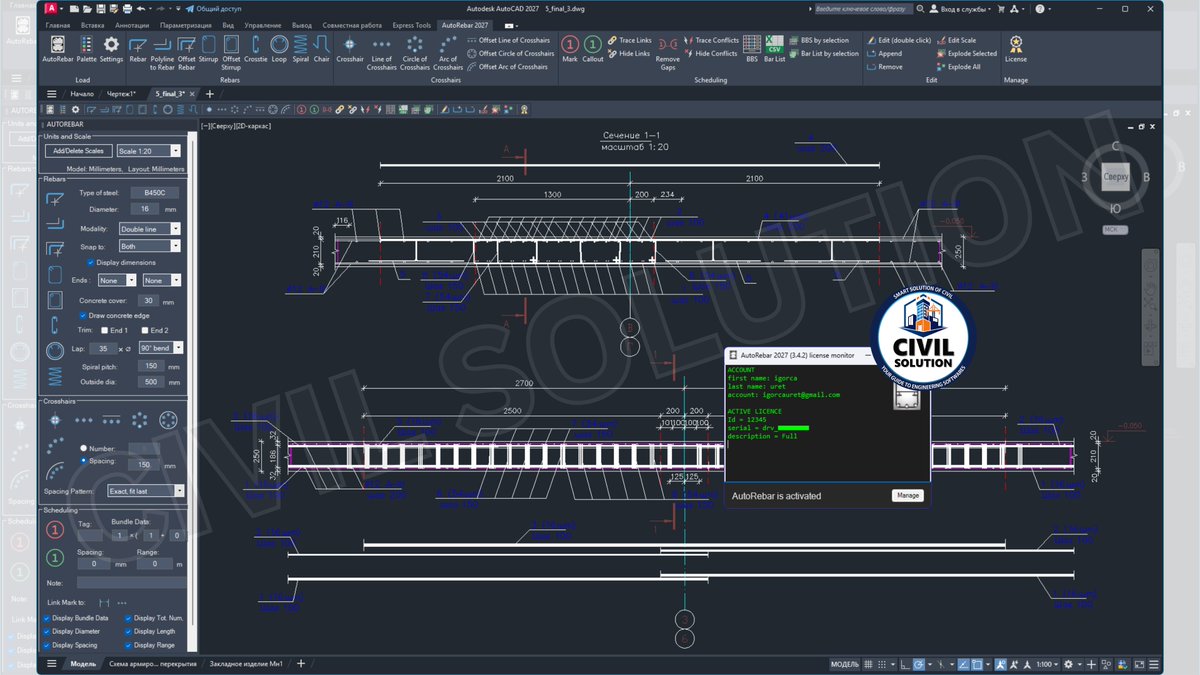This screenshot has width=1200, height=675.
Task: Select the Spiral tool in ribbon
Action: click(x=301, y=51)
